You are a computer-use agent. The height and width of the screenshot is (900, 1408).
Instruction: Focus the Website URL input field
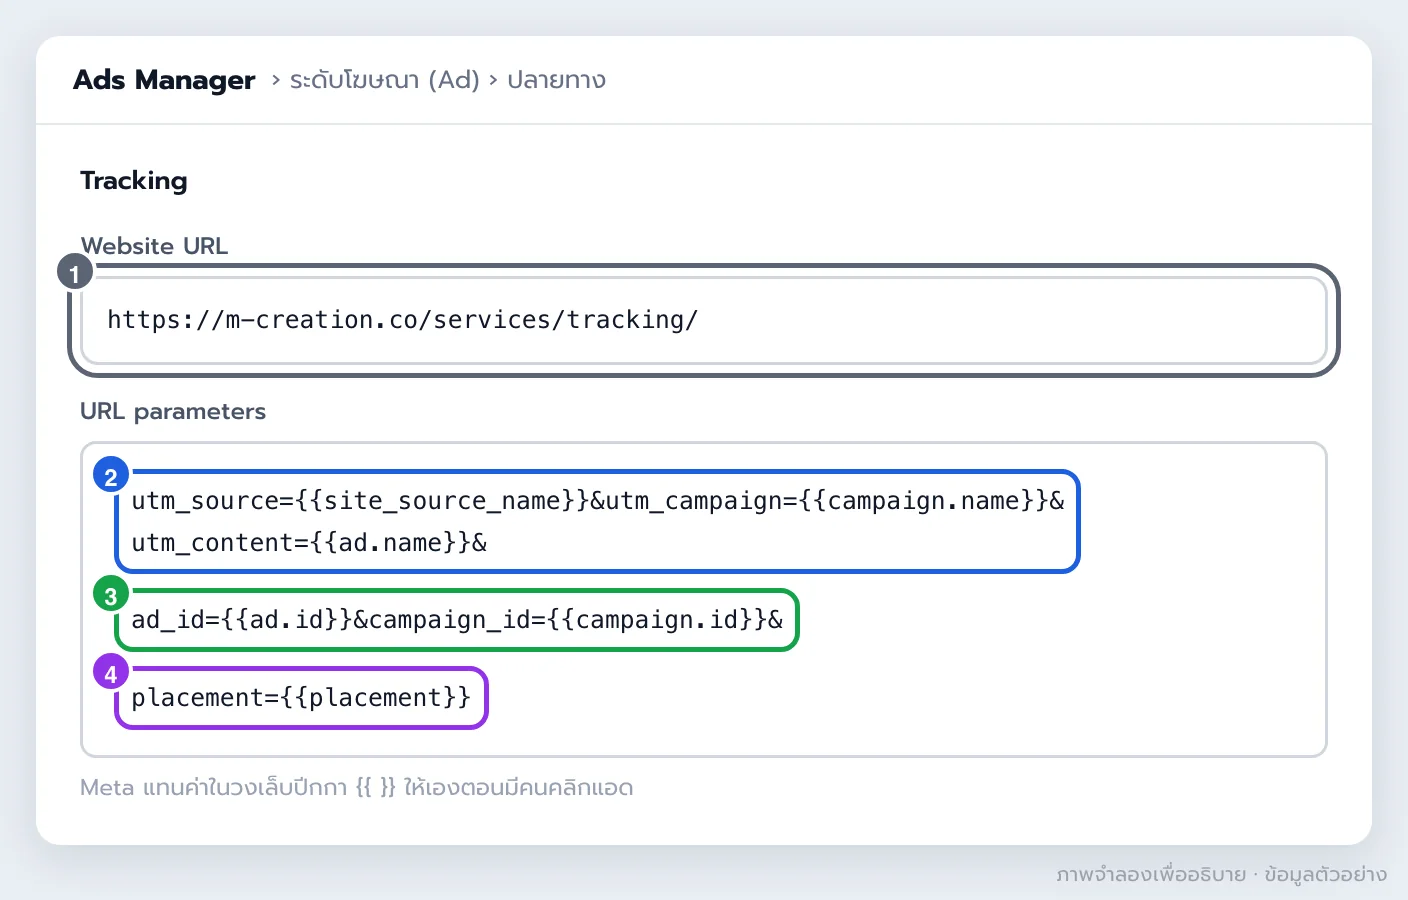(x=703, y=320)
